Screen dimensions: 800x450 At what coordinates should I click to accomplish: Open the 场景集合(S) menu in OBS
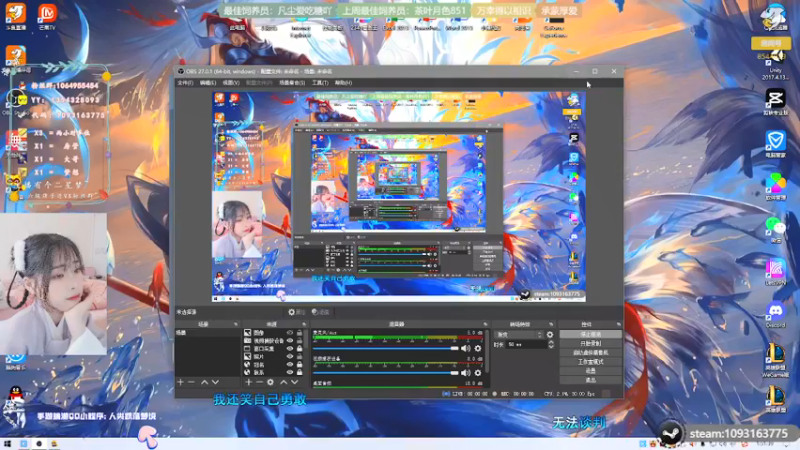tap(292, 83)
